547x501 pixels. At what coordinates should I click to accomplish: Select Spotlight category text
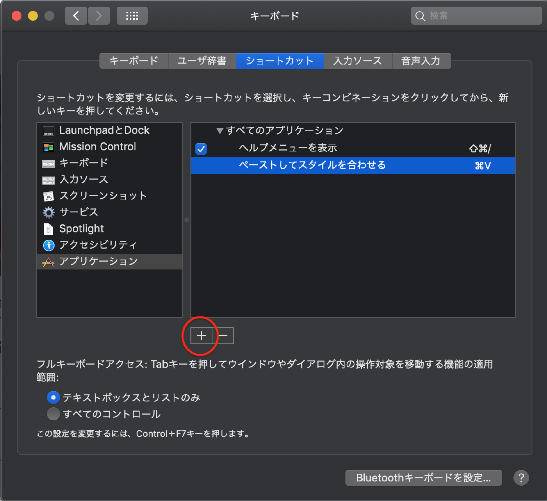coord(81,229)
